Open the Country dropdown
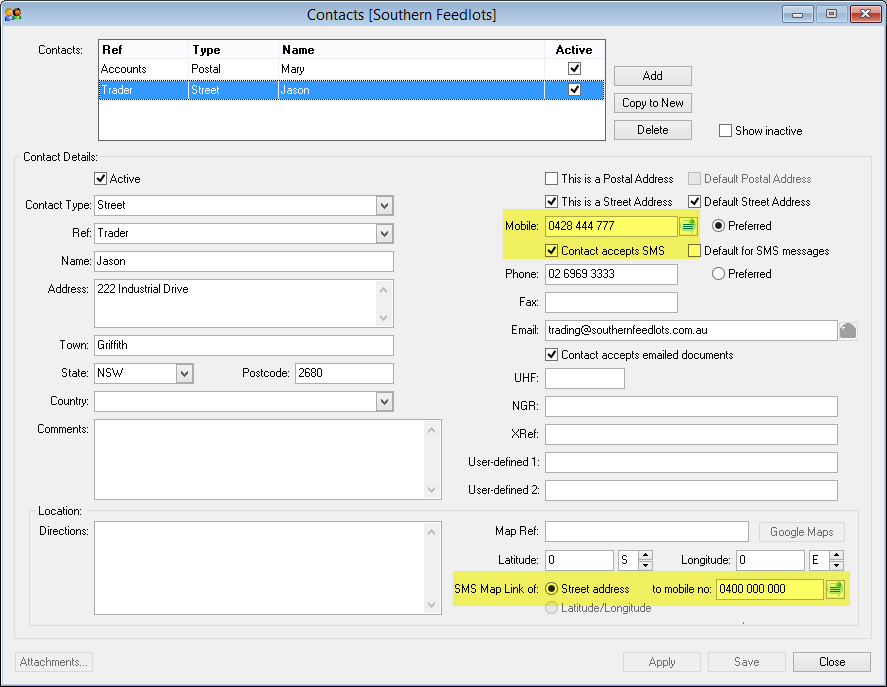The width and height of the screenshot is (887, 687). click(384, 401)
